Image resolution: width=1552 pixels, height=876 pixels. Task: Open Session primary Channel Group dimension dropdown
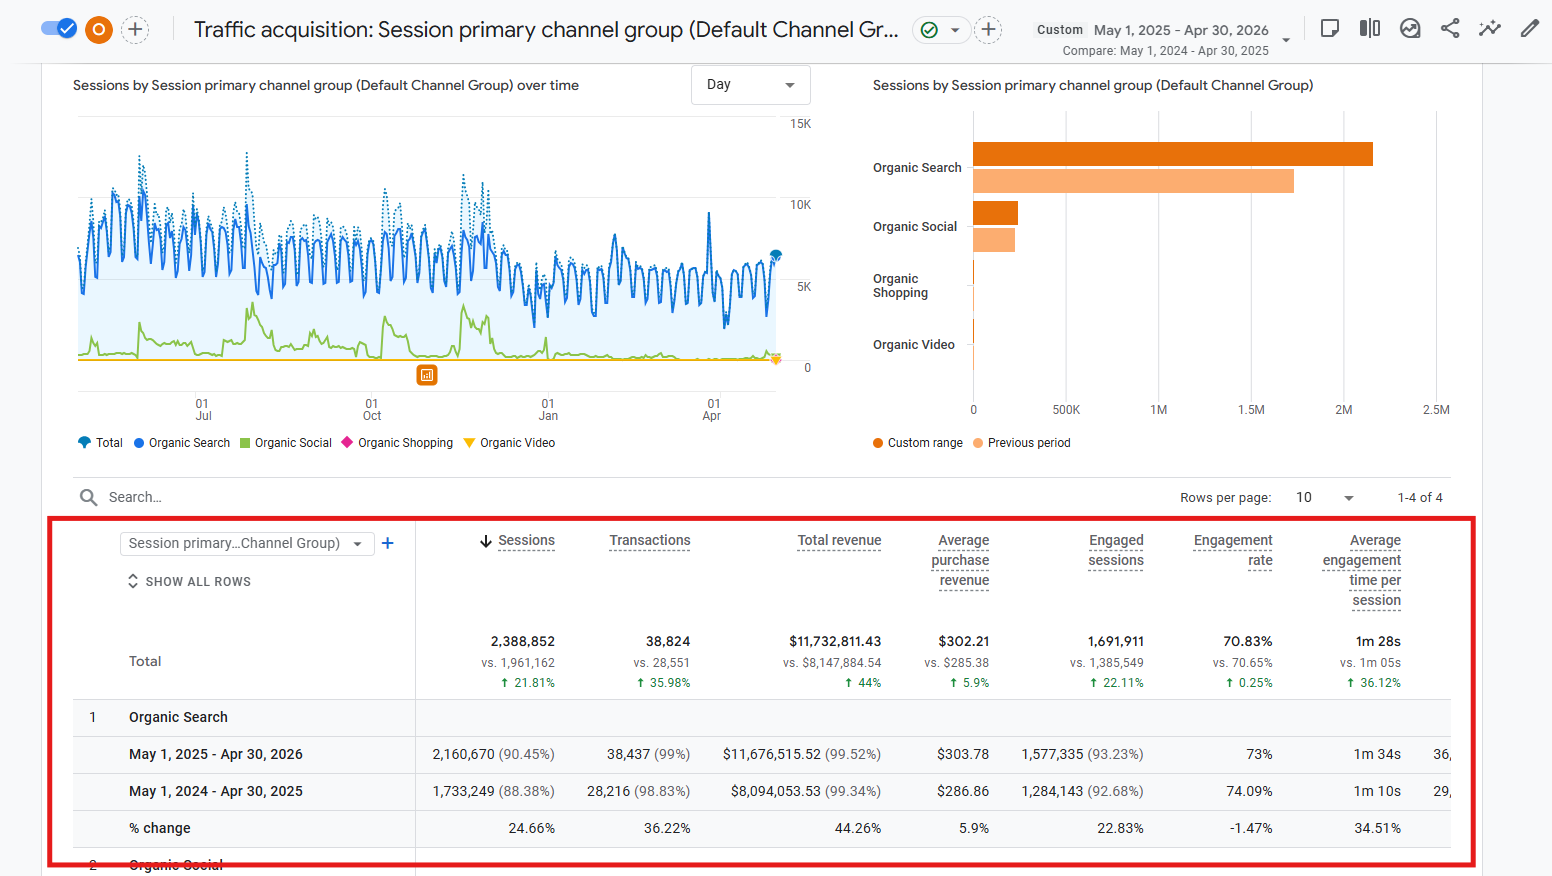[x=247, y=543]
